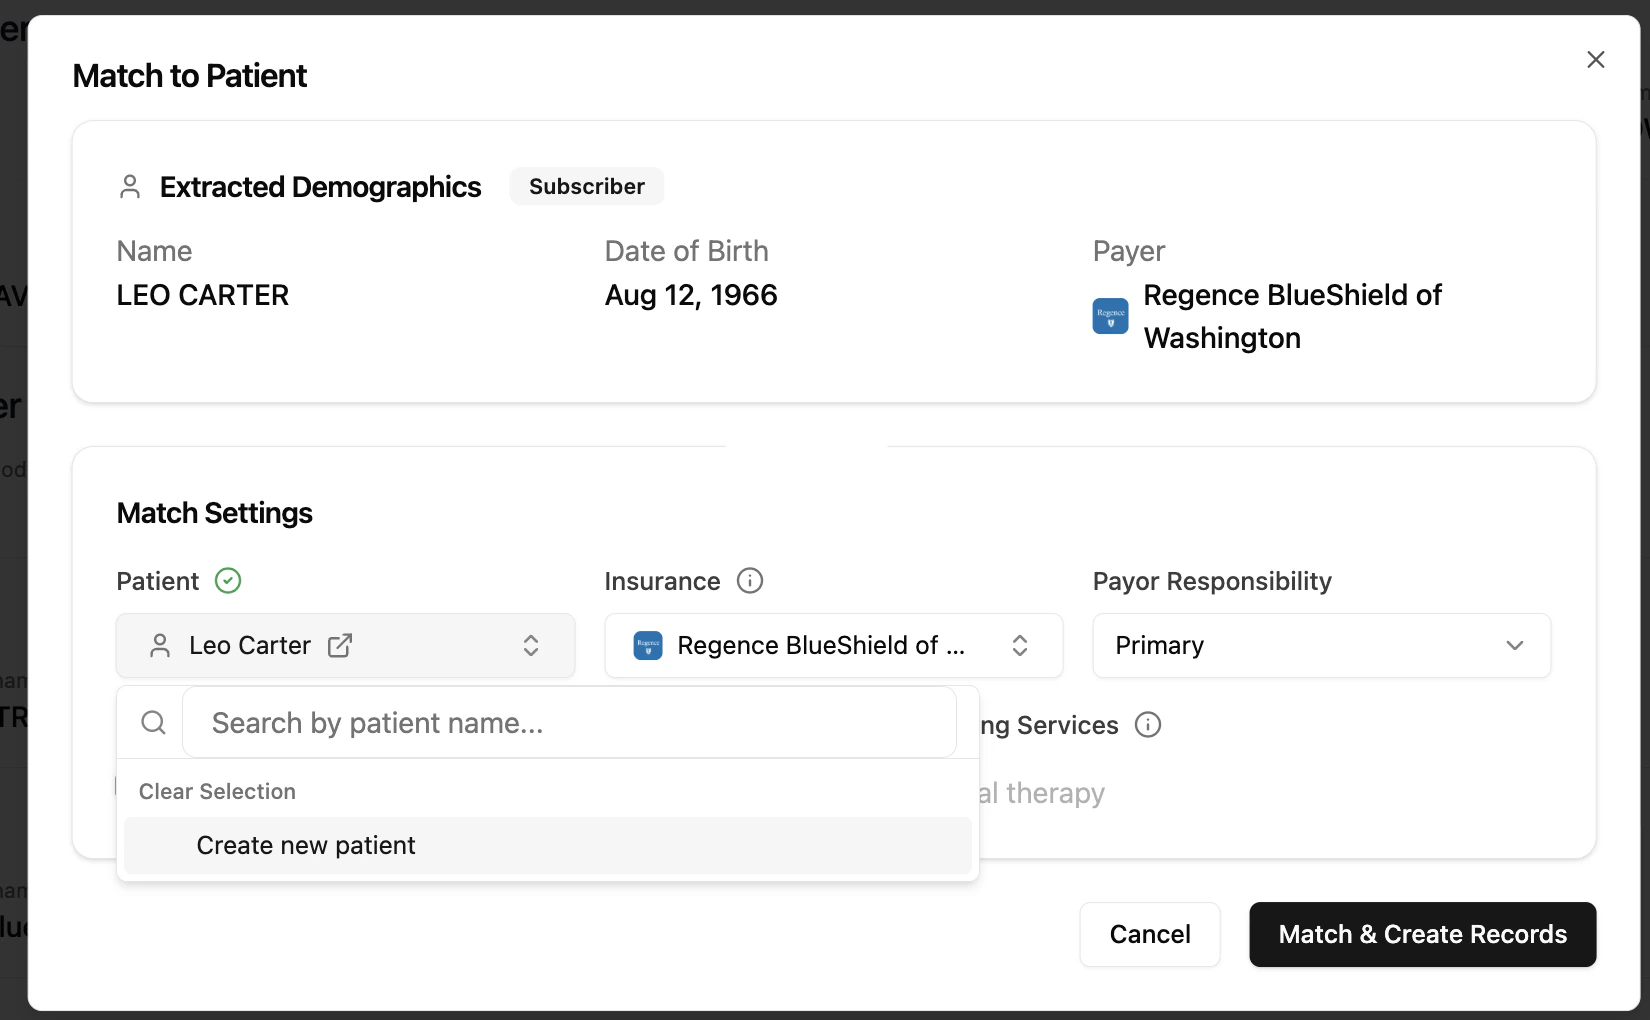Click the green checkmark beside Patient label

point(227,580)
